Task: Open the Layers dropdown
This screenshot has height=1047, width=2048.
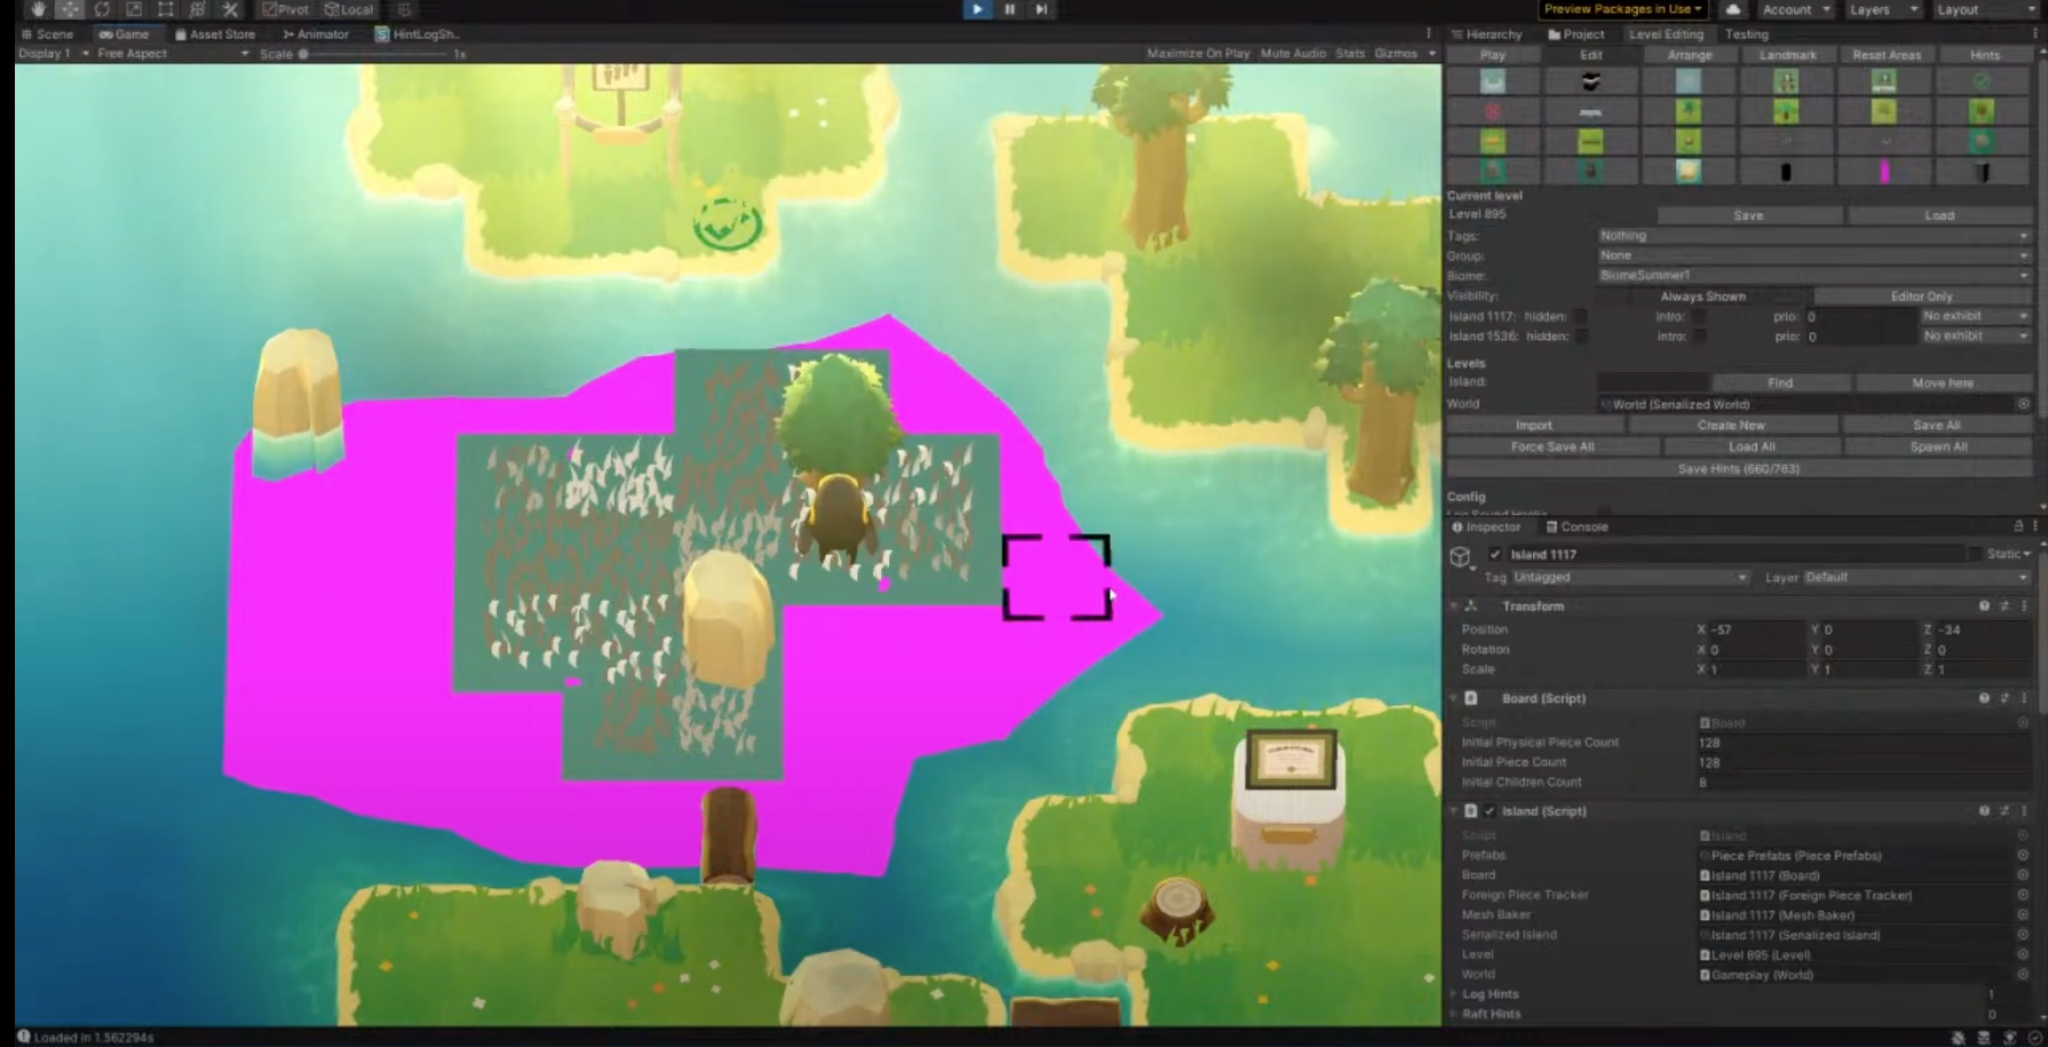Action: [x=1883, y=9]
